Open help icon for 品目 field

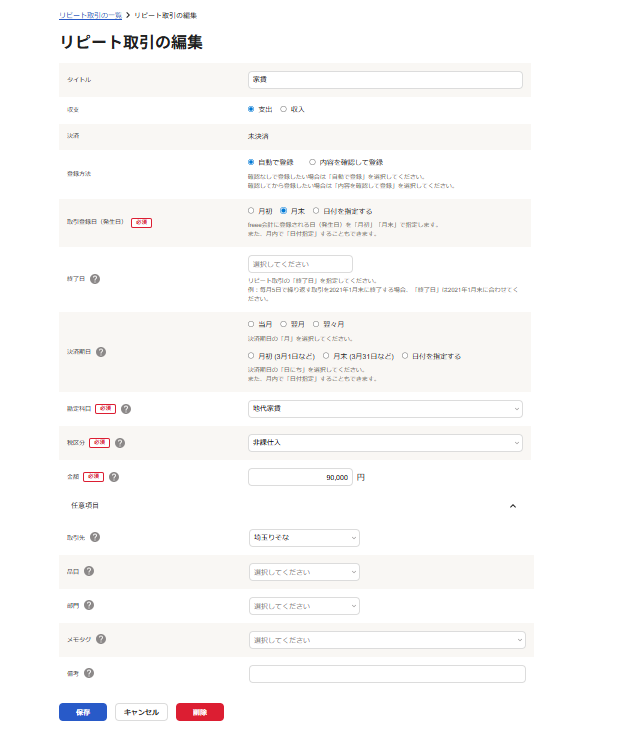click(x=89, y=571)
